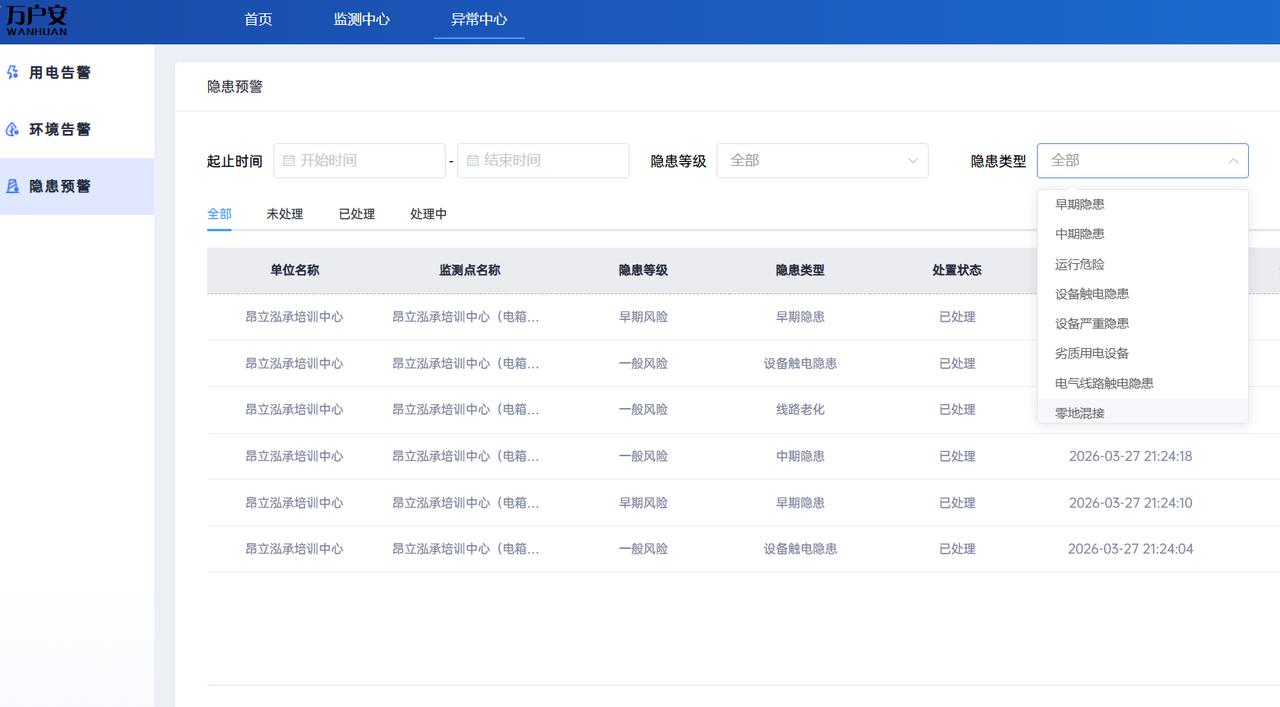1280x707 pixels.
Task: Pick 零地混接 from the dropdown list
Action: coord(1080,412)
